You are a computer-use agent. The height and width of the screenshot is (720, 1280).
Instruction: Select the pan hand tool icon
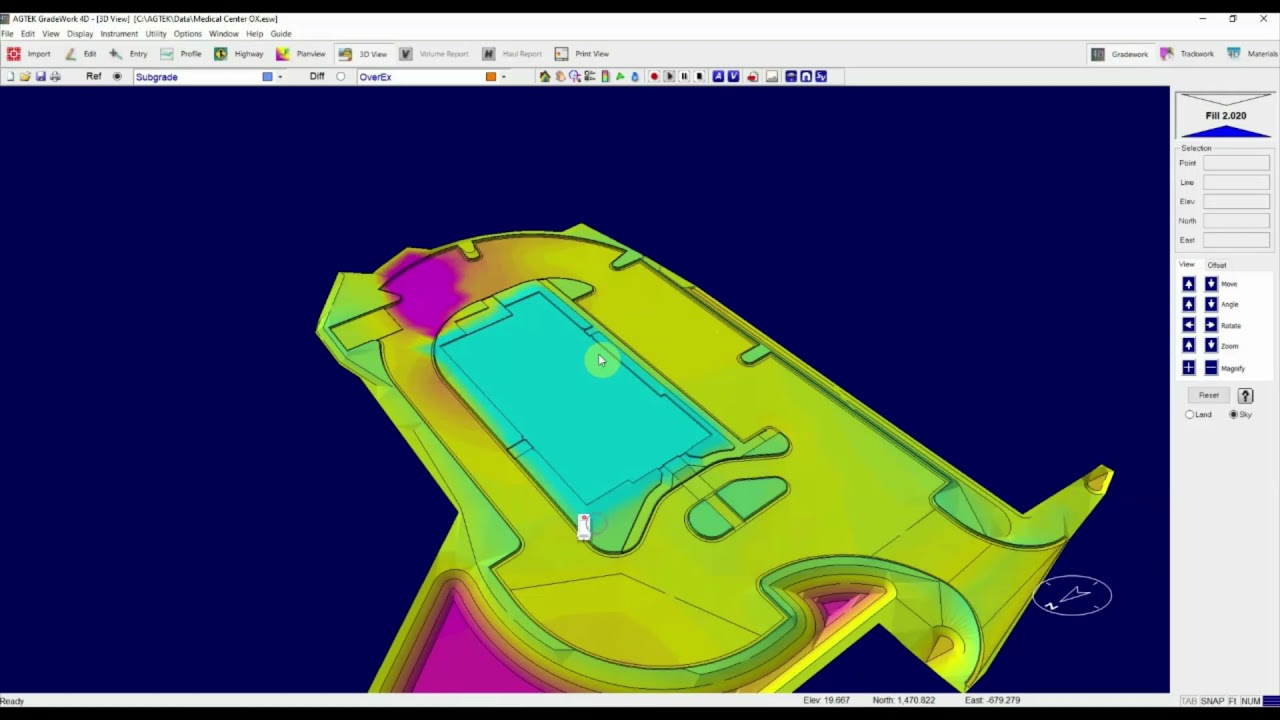pyautogui.click(x=560, y=77)
